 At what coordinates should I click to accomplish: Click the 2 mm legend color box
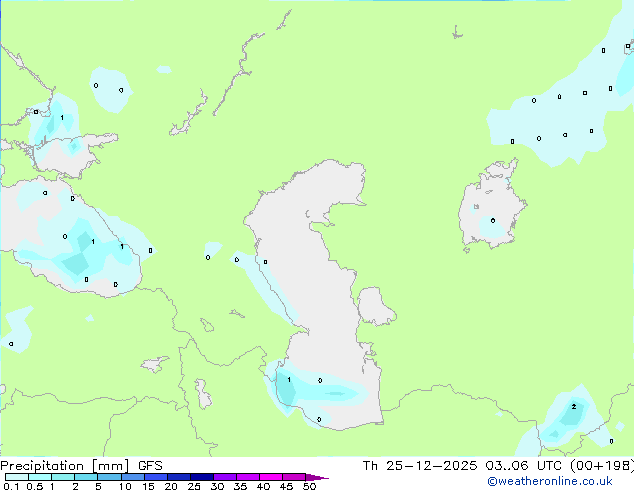pos(86,477)
